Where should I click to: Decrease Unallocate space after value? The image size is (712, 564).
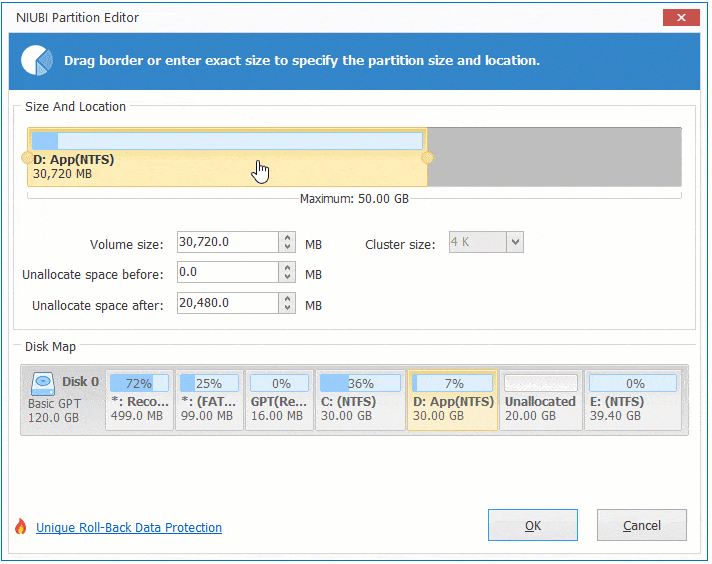pos(288,308)
